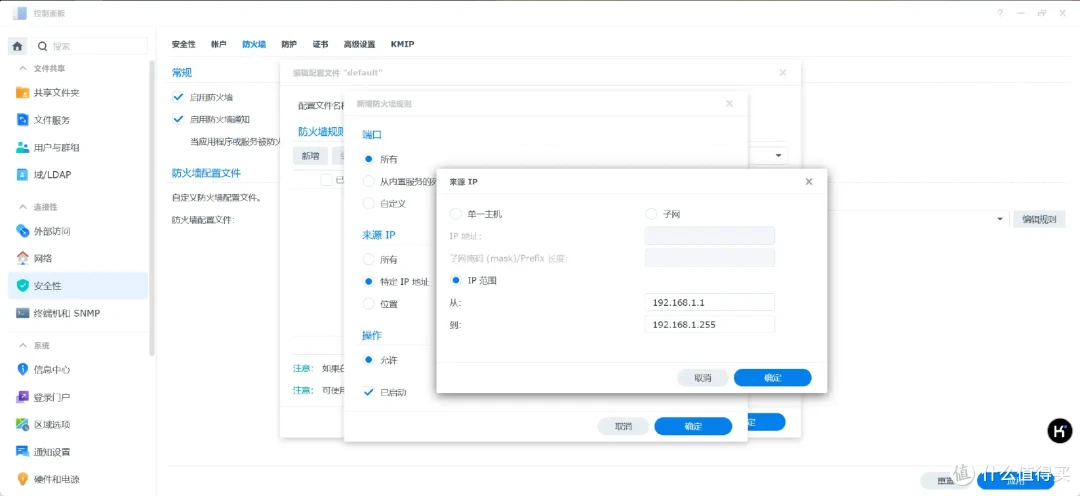Open 共享文件夹 shared folder icon
Screen dimensions: 1080x496
(22, 92)
